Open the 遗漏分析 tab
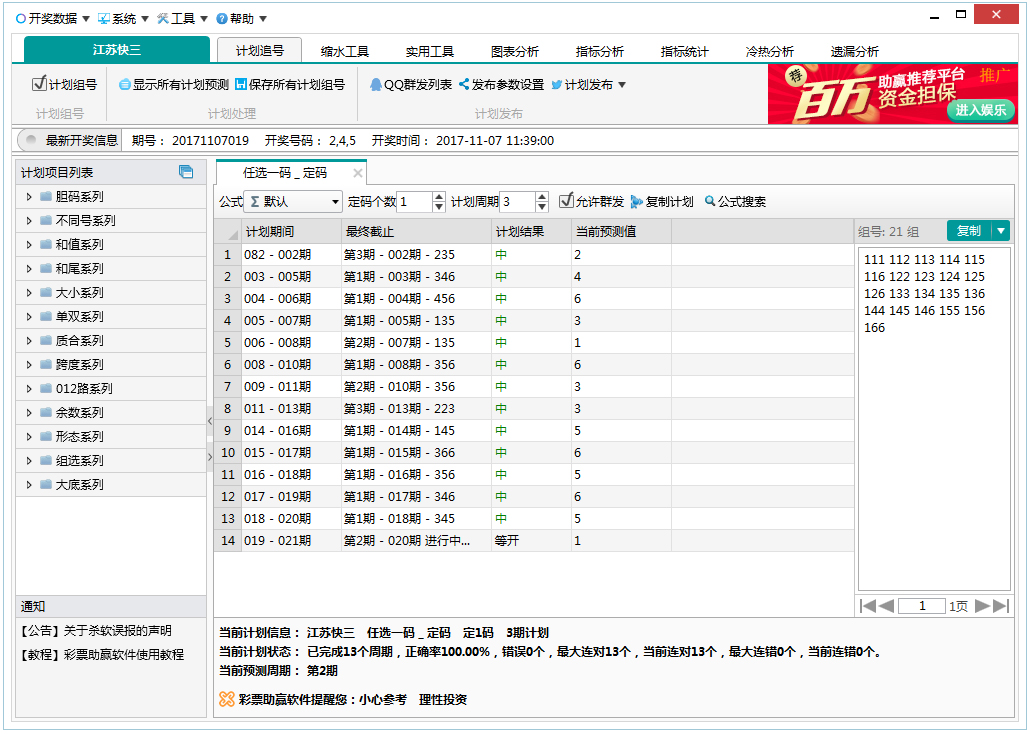The height and width of the screenshot is (734, 1030). 854,51
